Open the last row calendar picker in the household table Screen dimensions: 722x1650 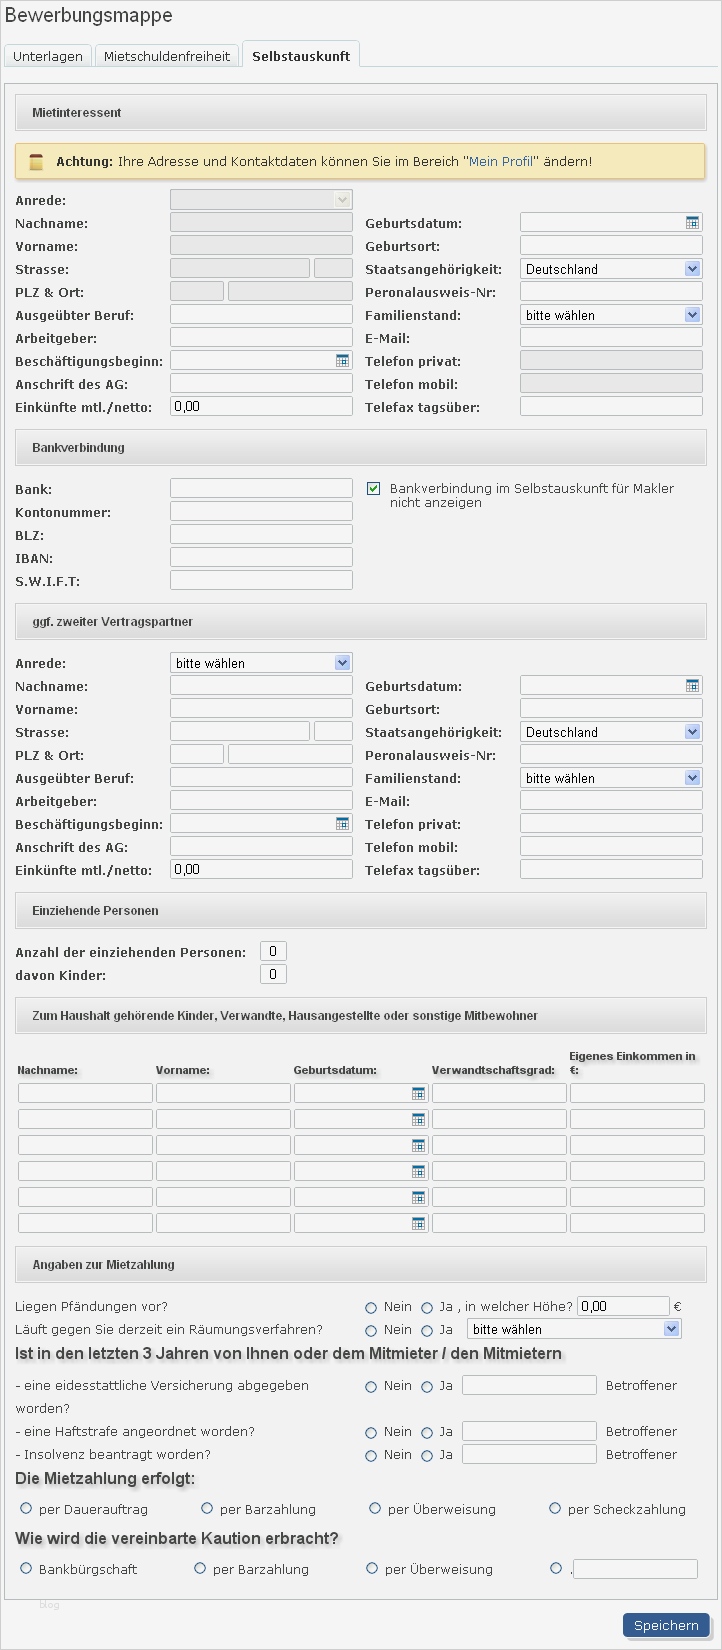(x=418, y=1221)
